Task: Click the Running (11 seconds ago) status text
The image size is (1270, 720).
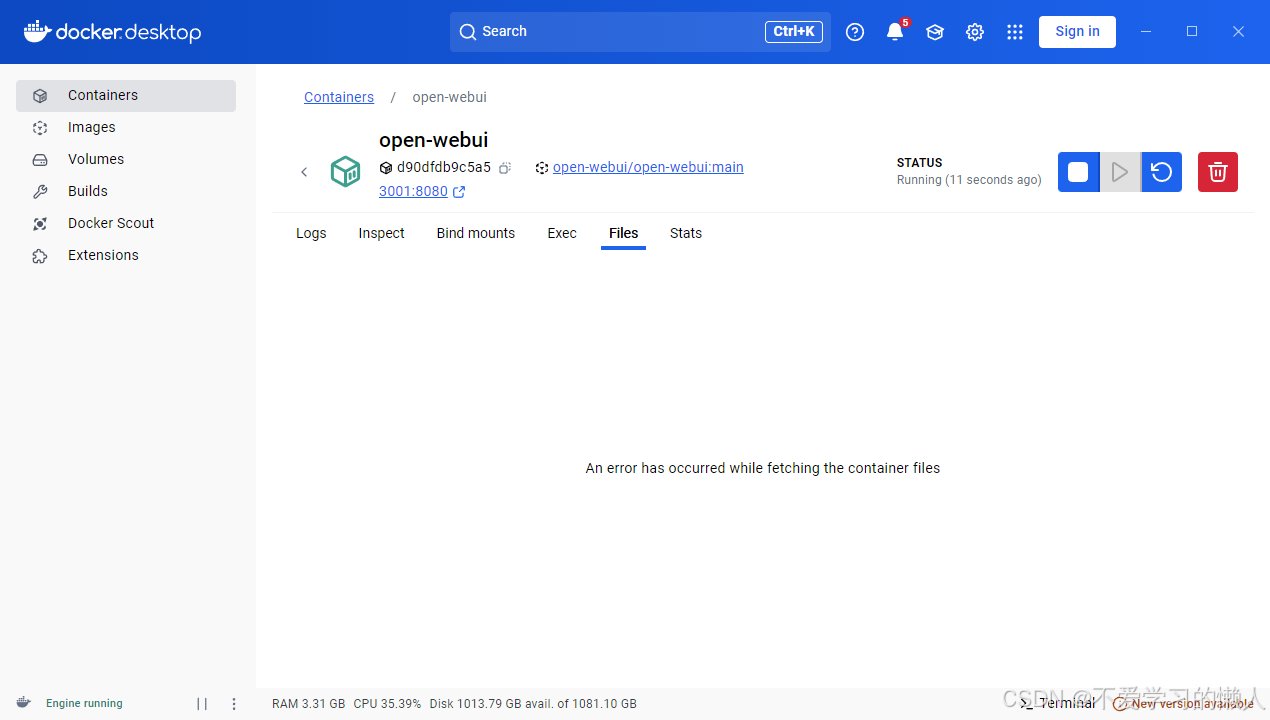Action: [969, 180]
